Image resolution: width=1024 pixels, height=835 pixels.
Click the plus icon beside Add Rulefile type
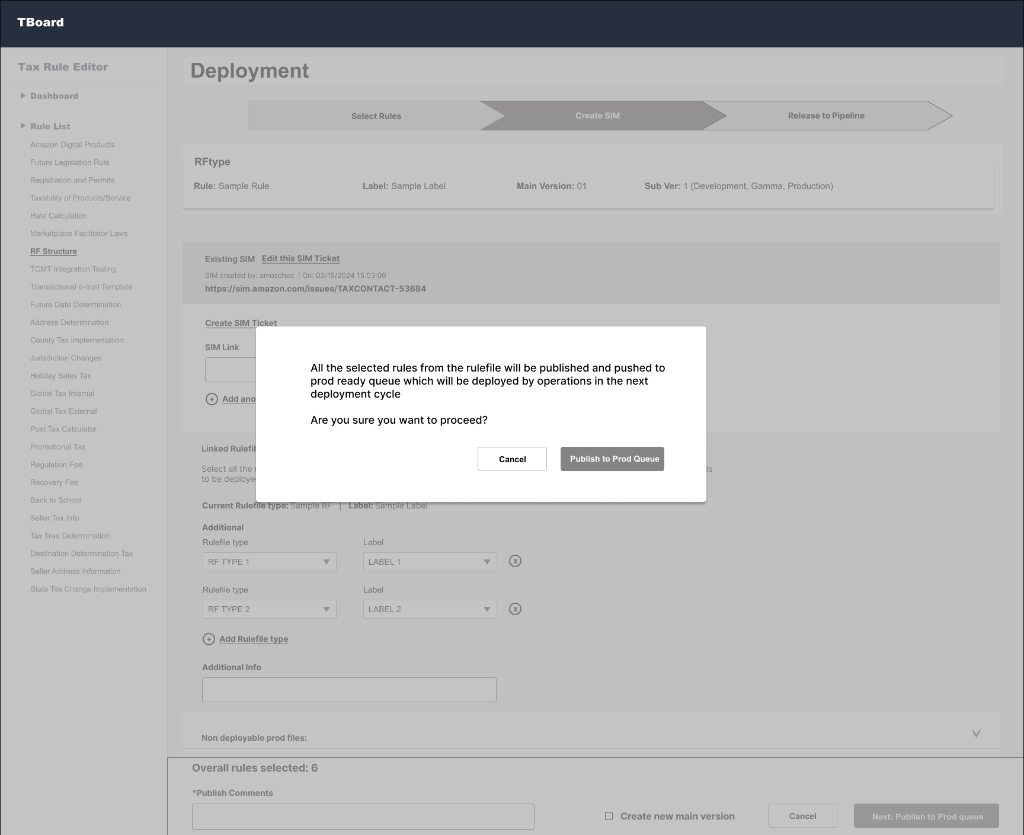tap(210, 640)
